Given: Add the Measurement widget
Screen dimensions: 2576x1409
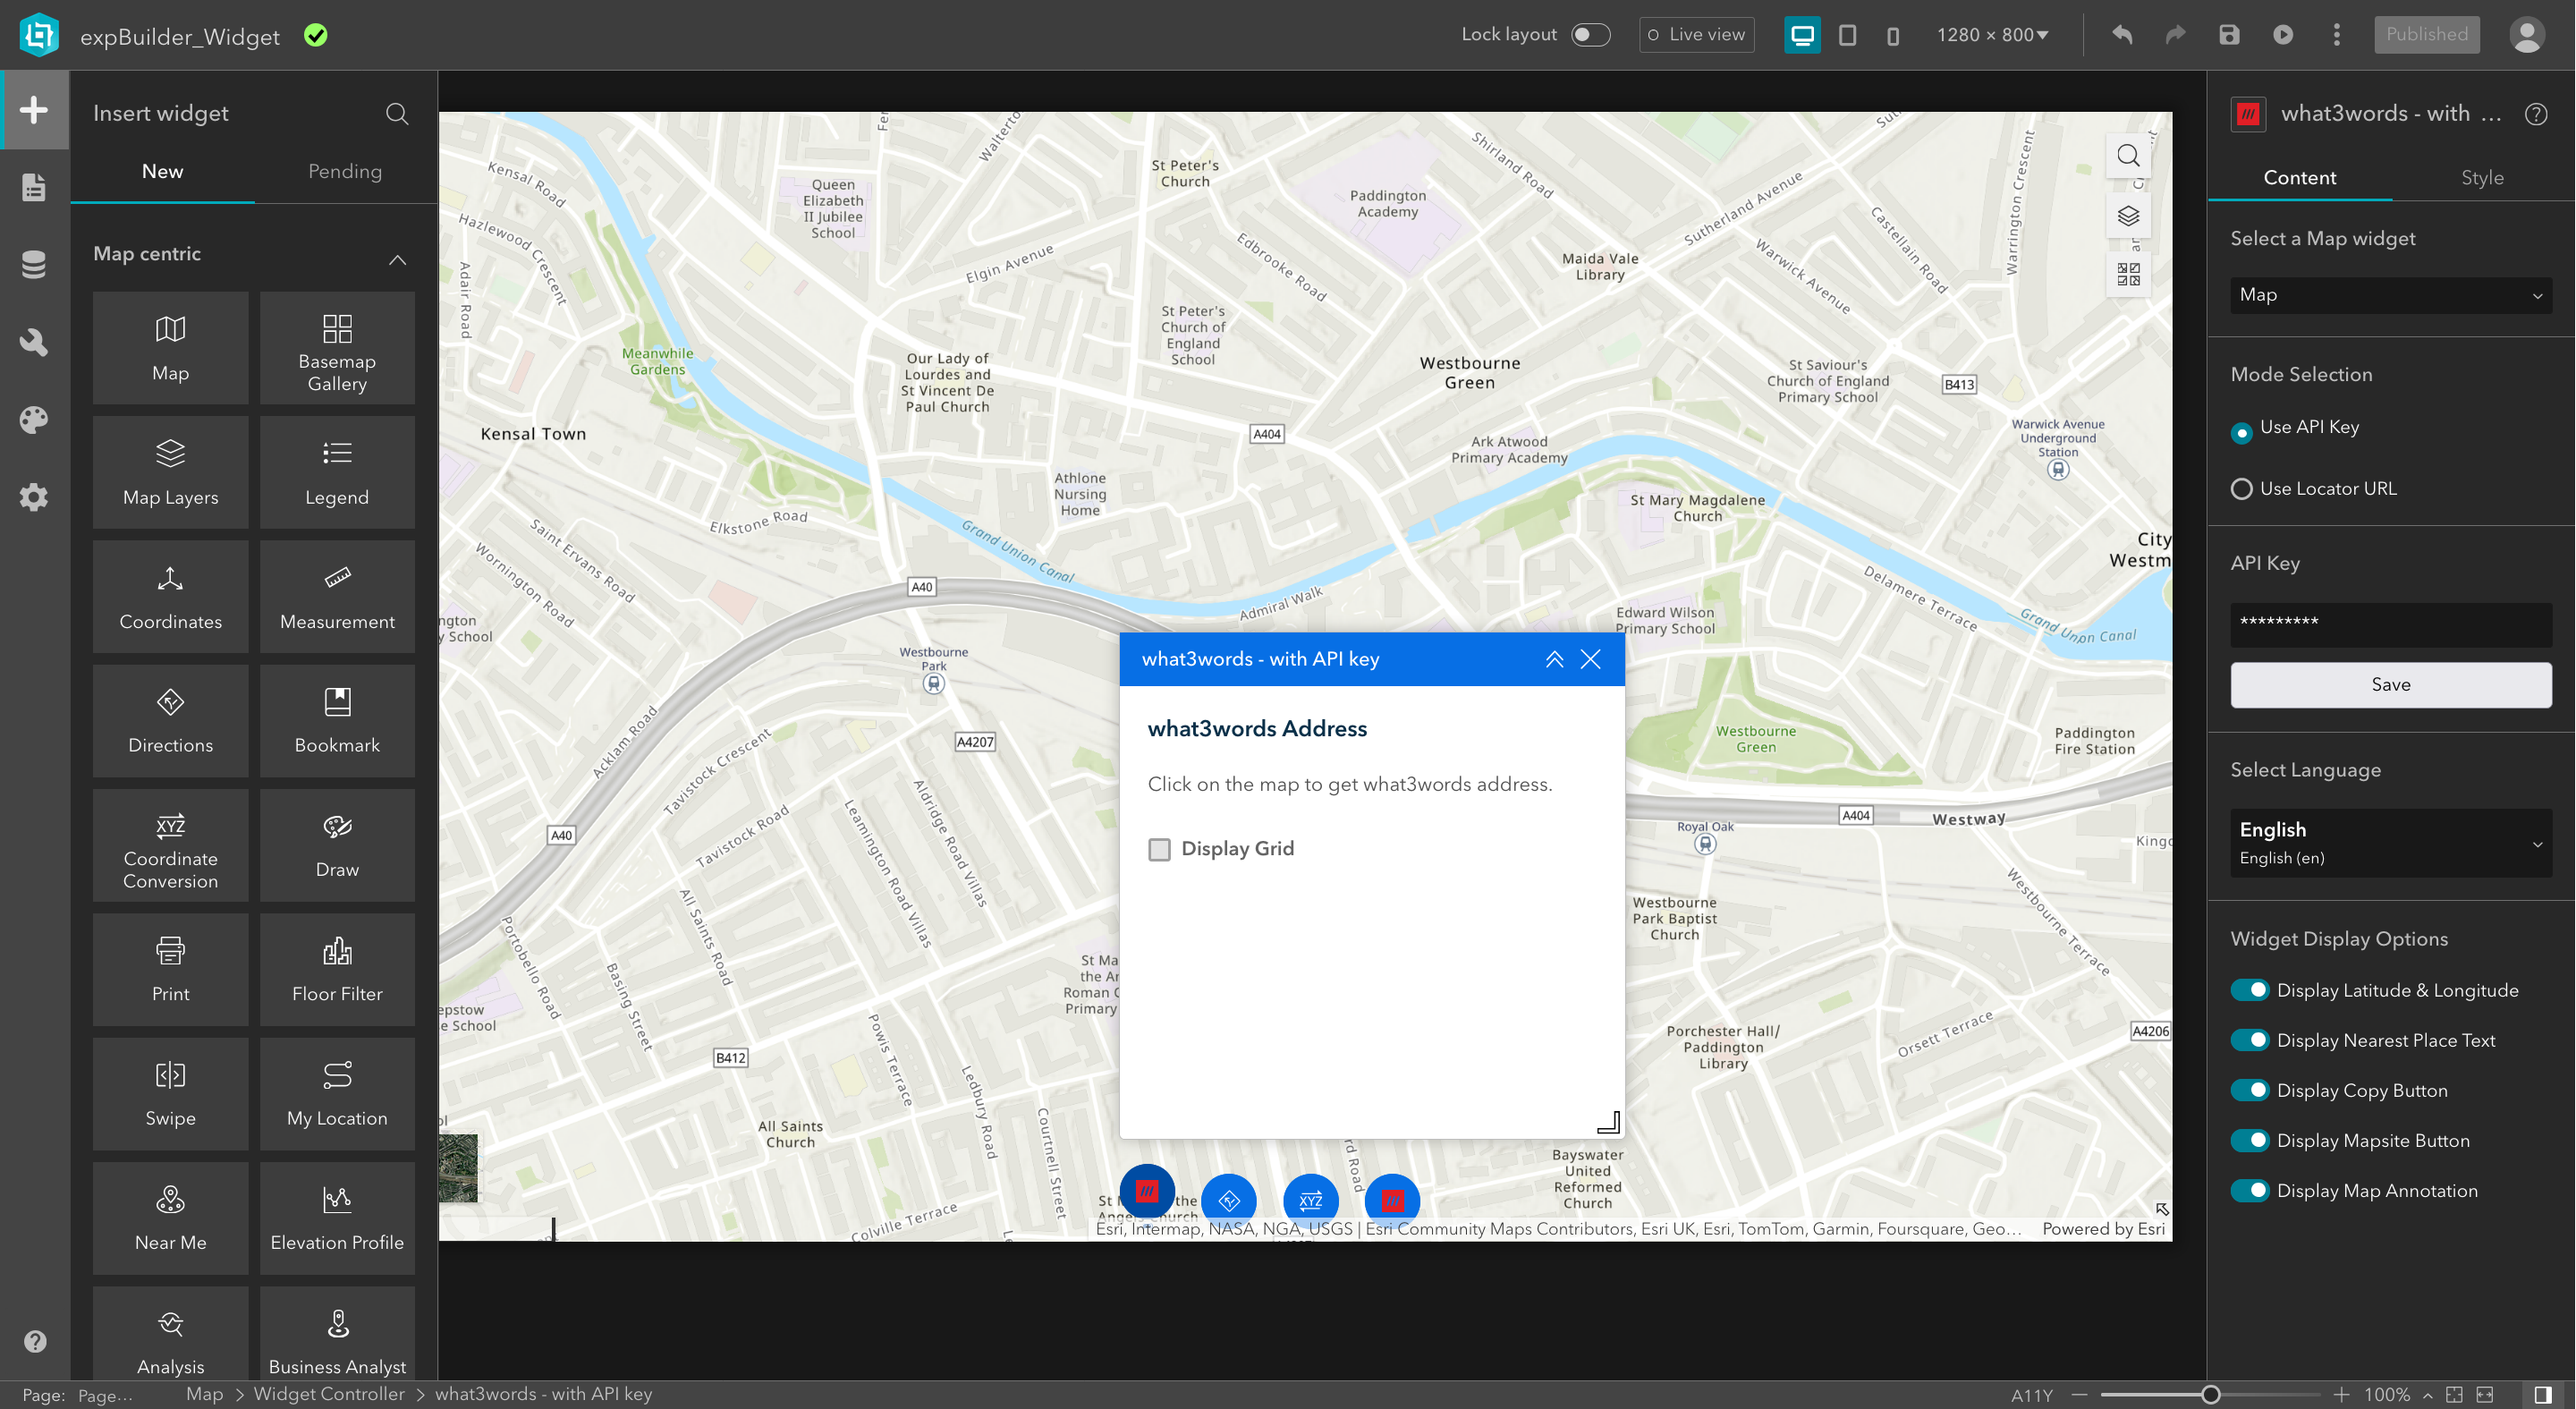Looking at the screenshot, I should [x=337, y=597].
